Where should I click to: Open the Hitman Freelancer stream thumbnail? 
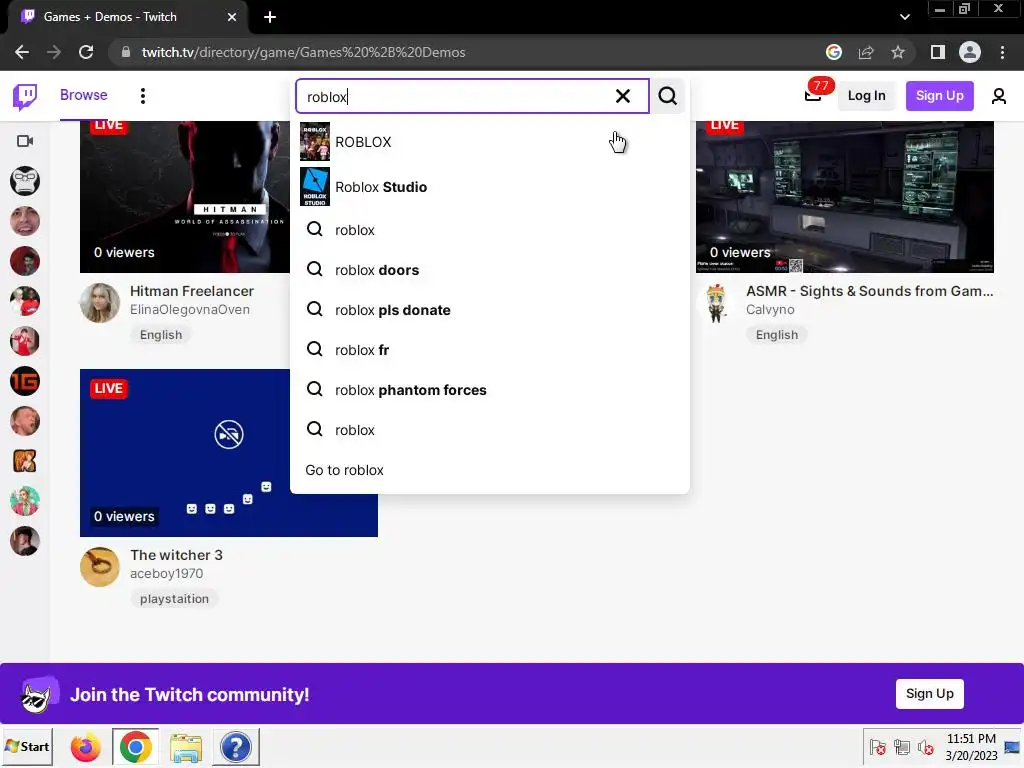click(185, 196)
